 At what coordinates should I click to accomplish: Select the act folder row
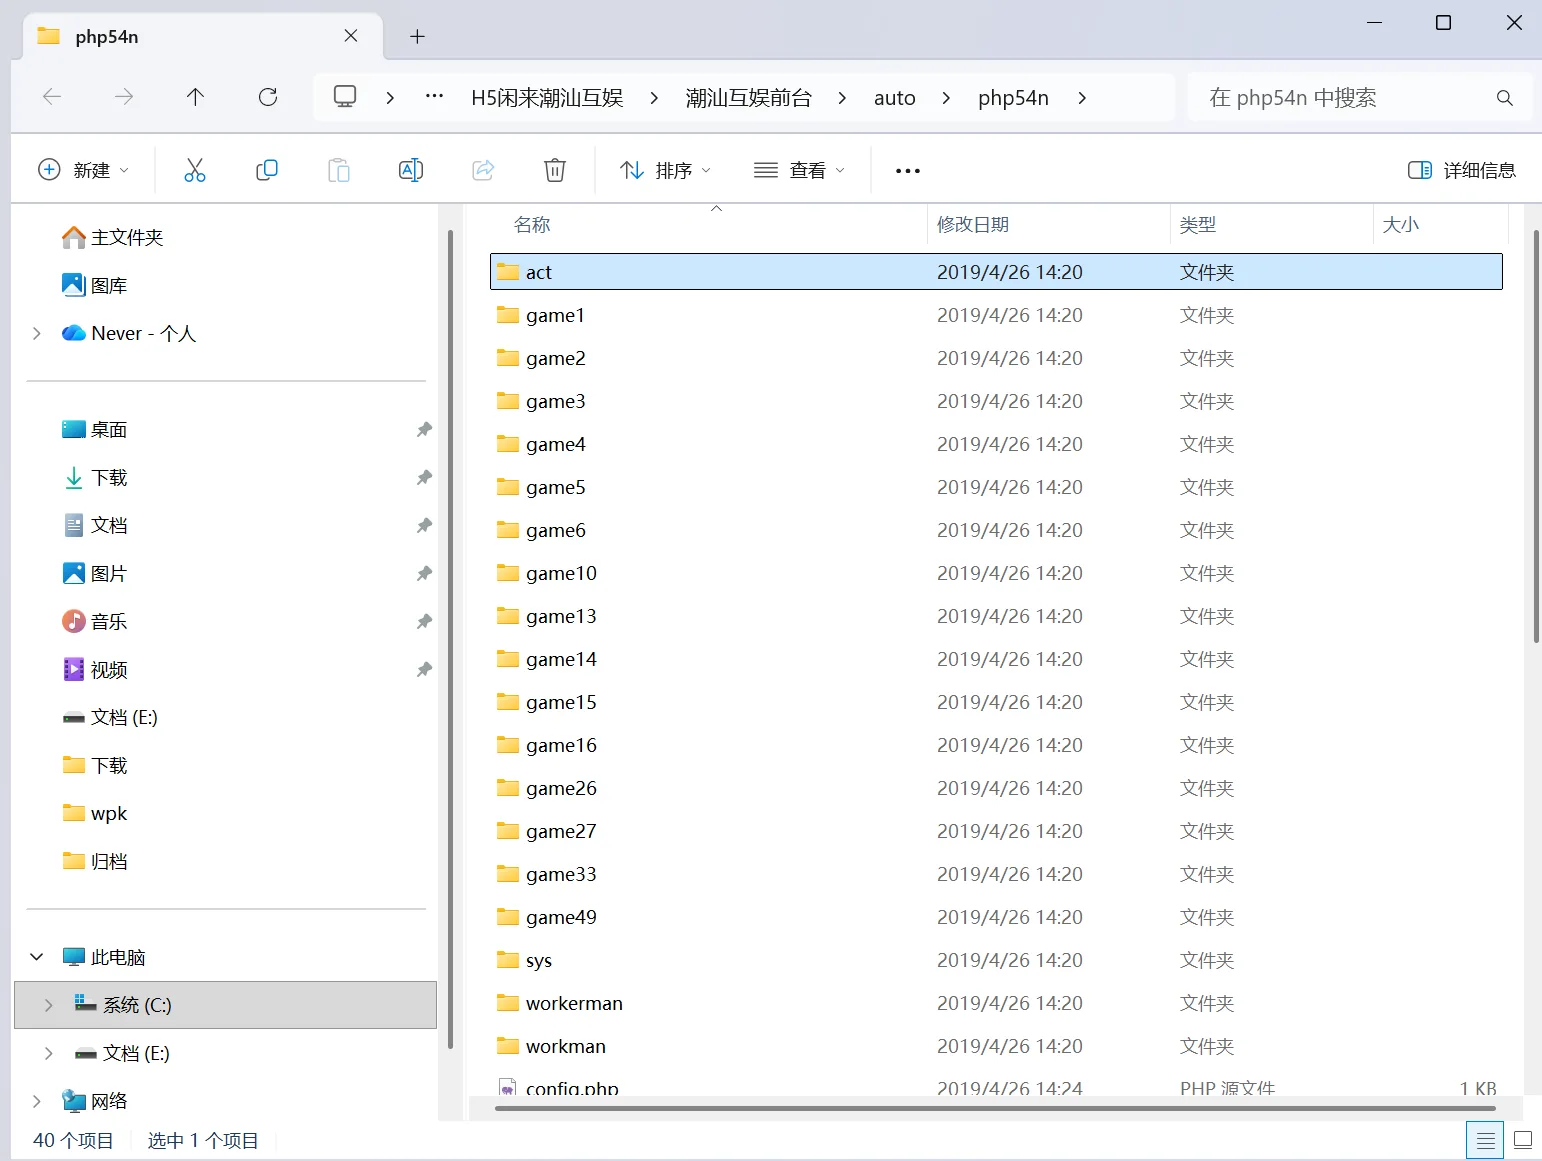(996, 272)
